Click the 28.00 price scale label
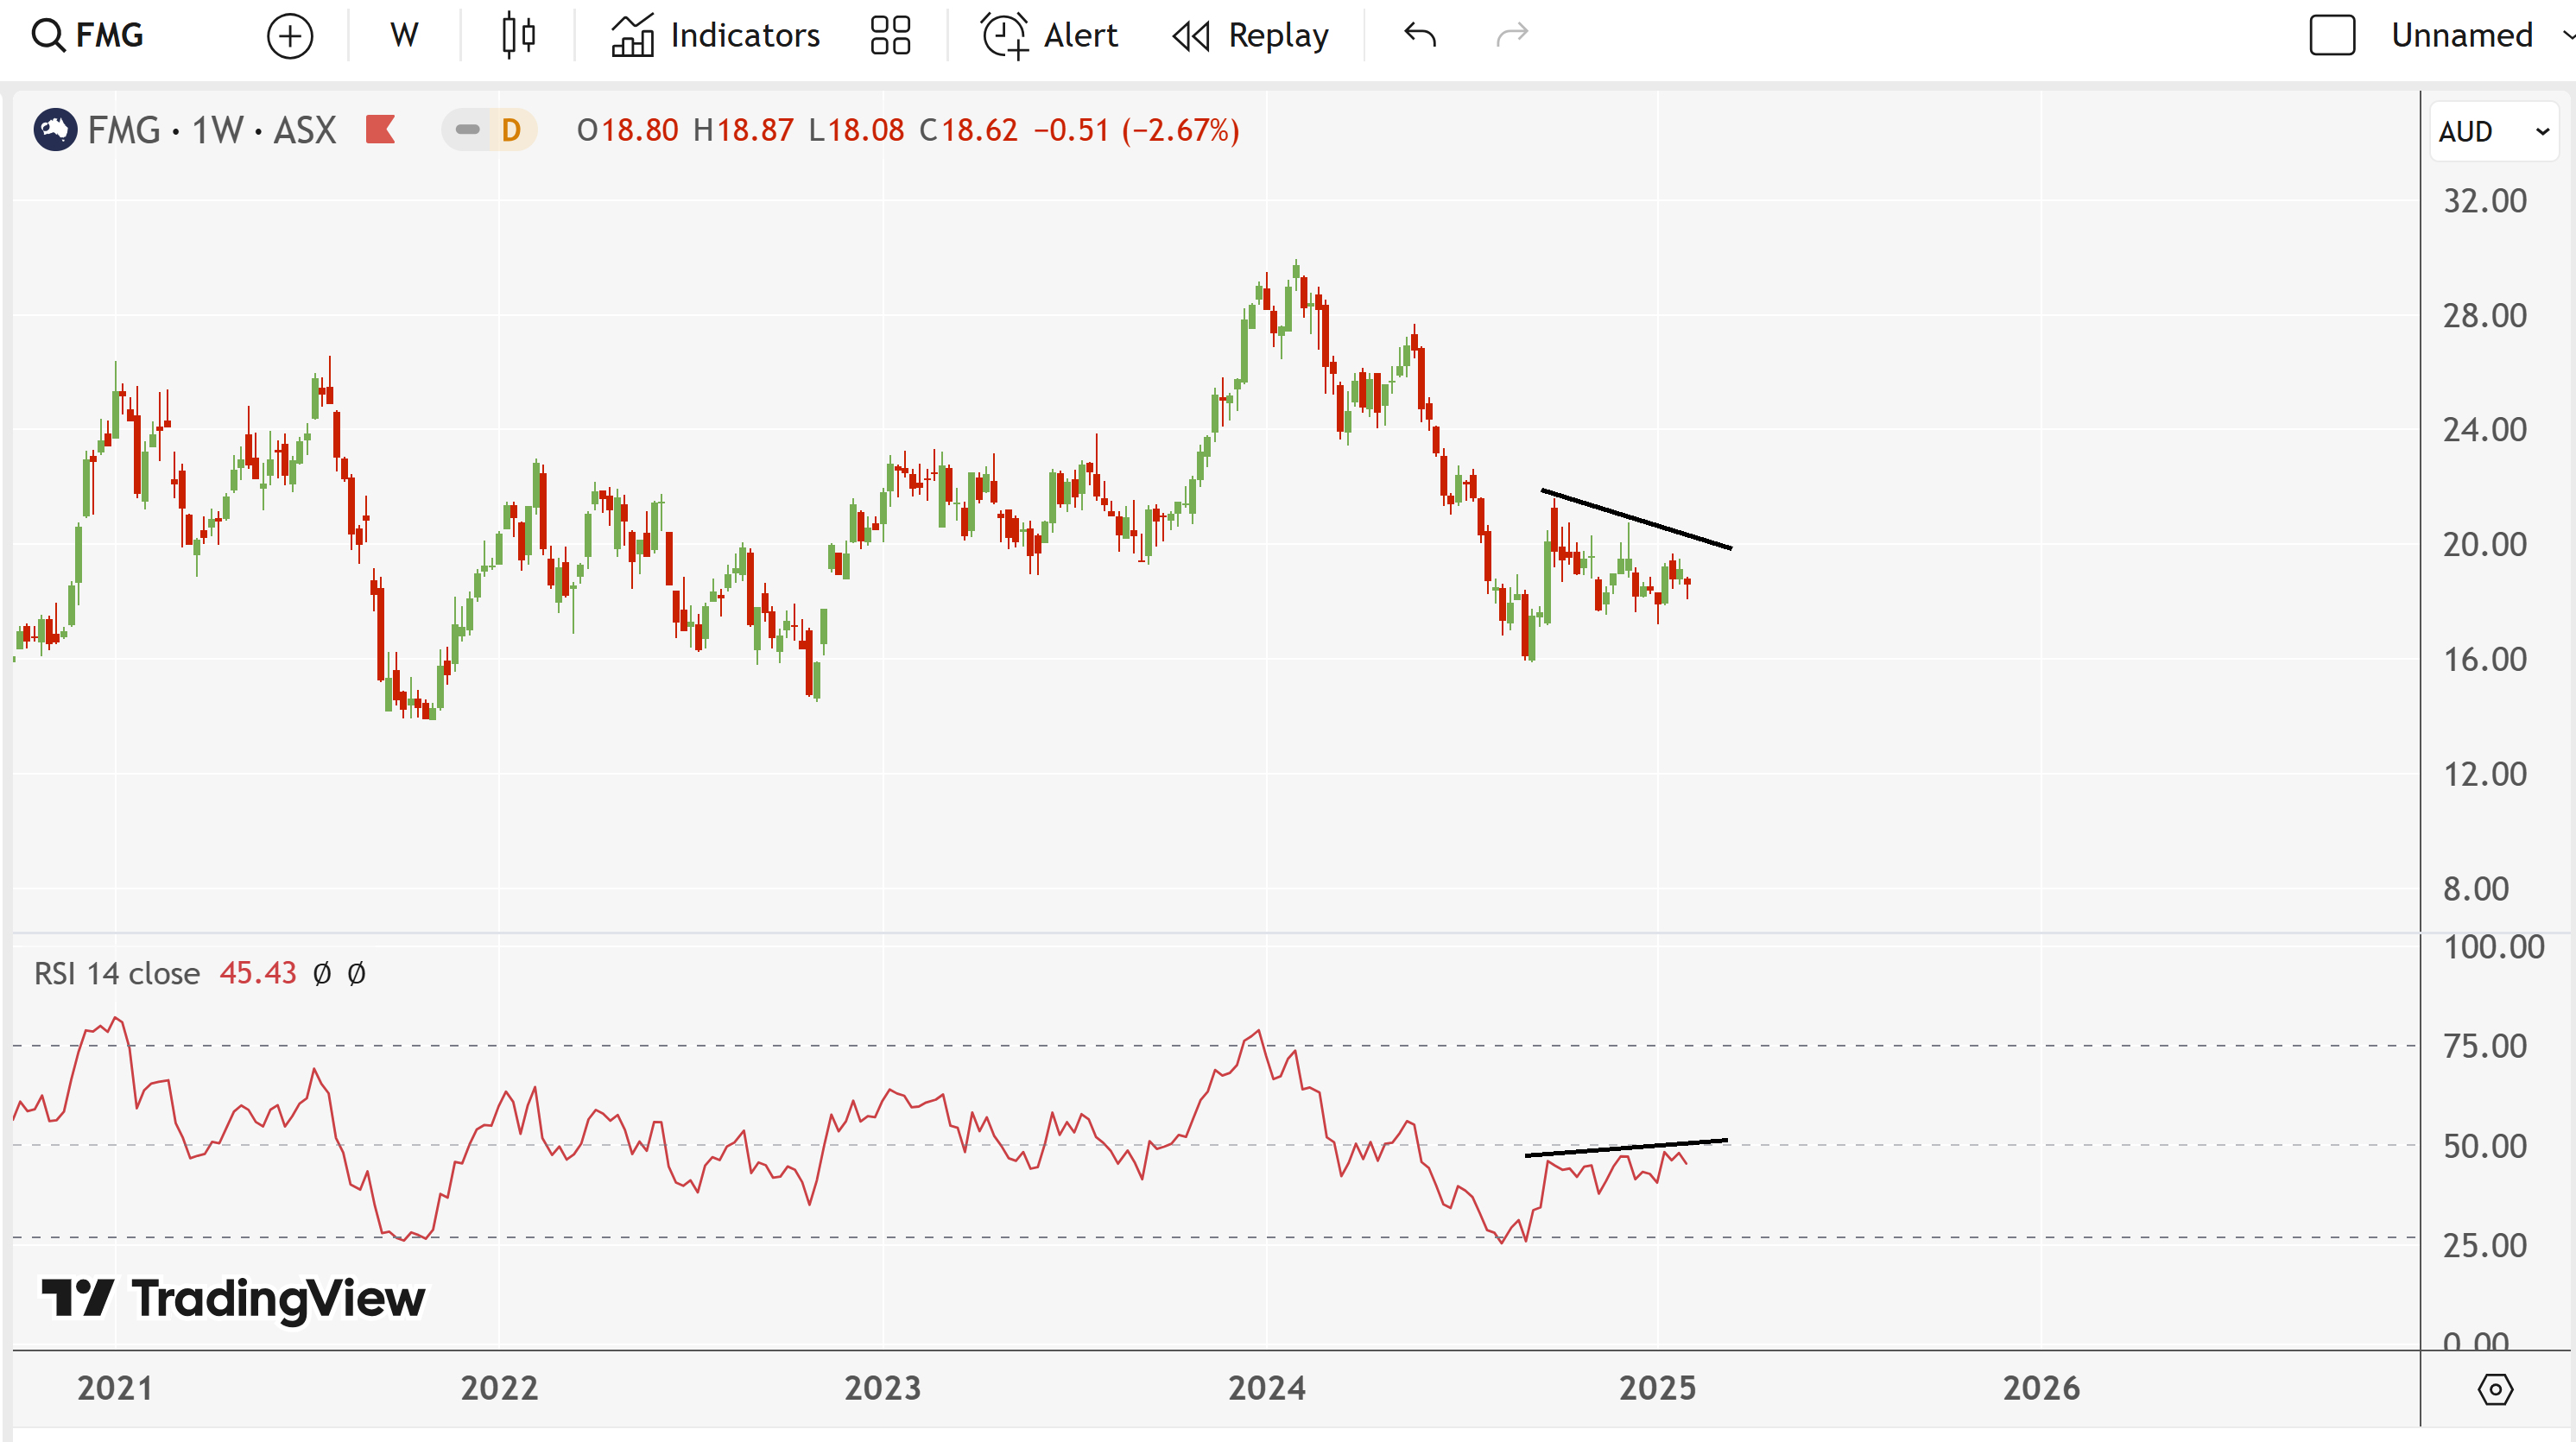 (x=2485, y=316)
